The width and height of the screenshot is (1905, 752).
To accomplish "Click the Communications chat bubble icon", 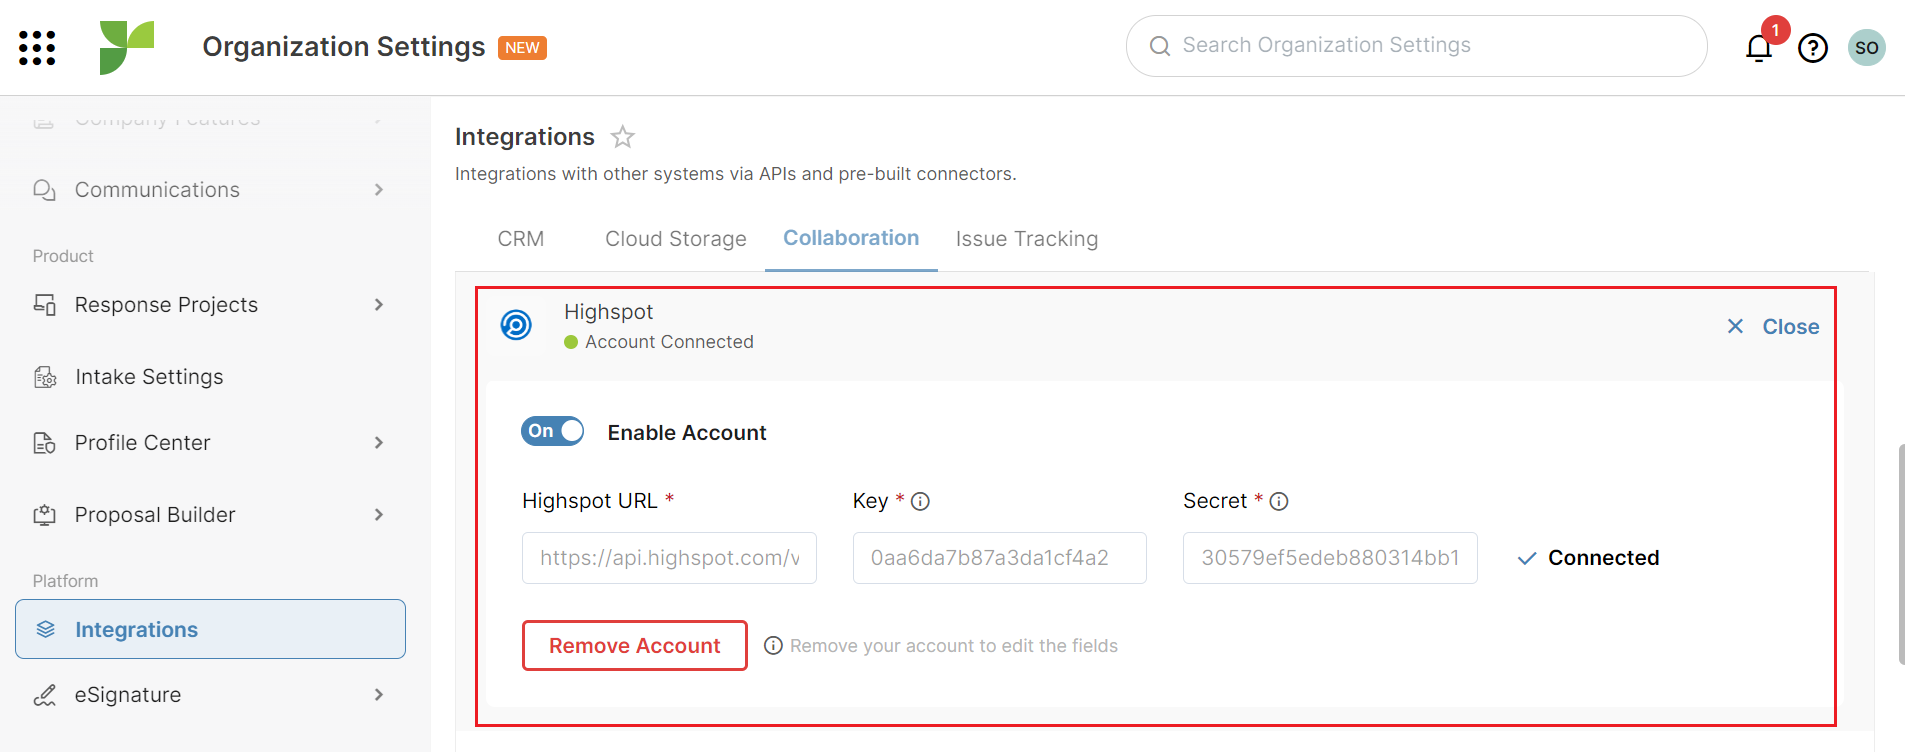I will [44, 190].
